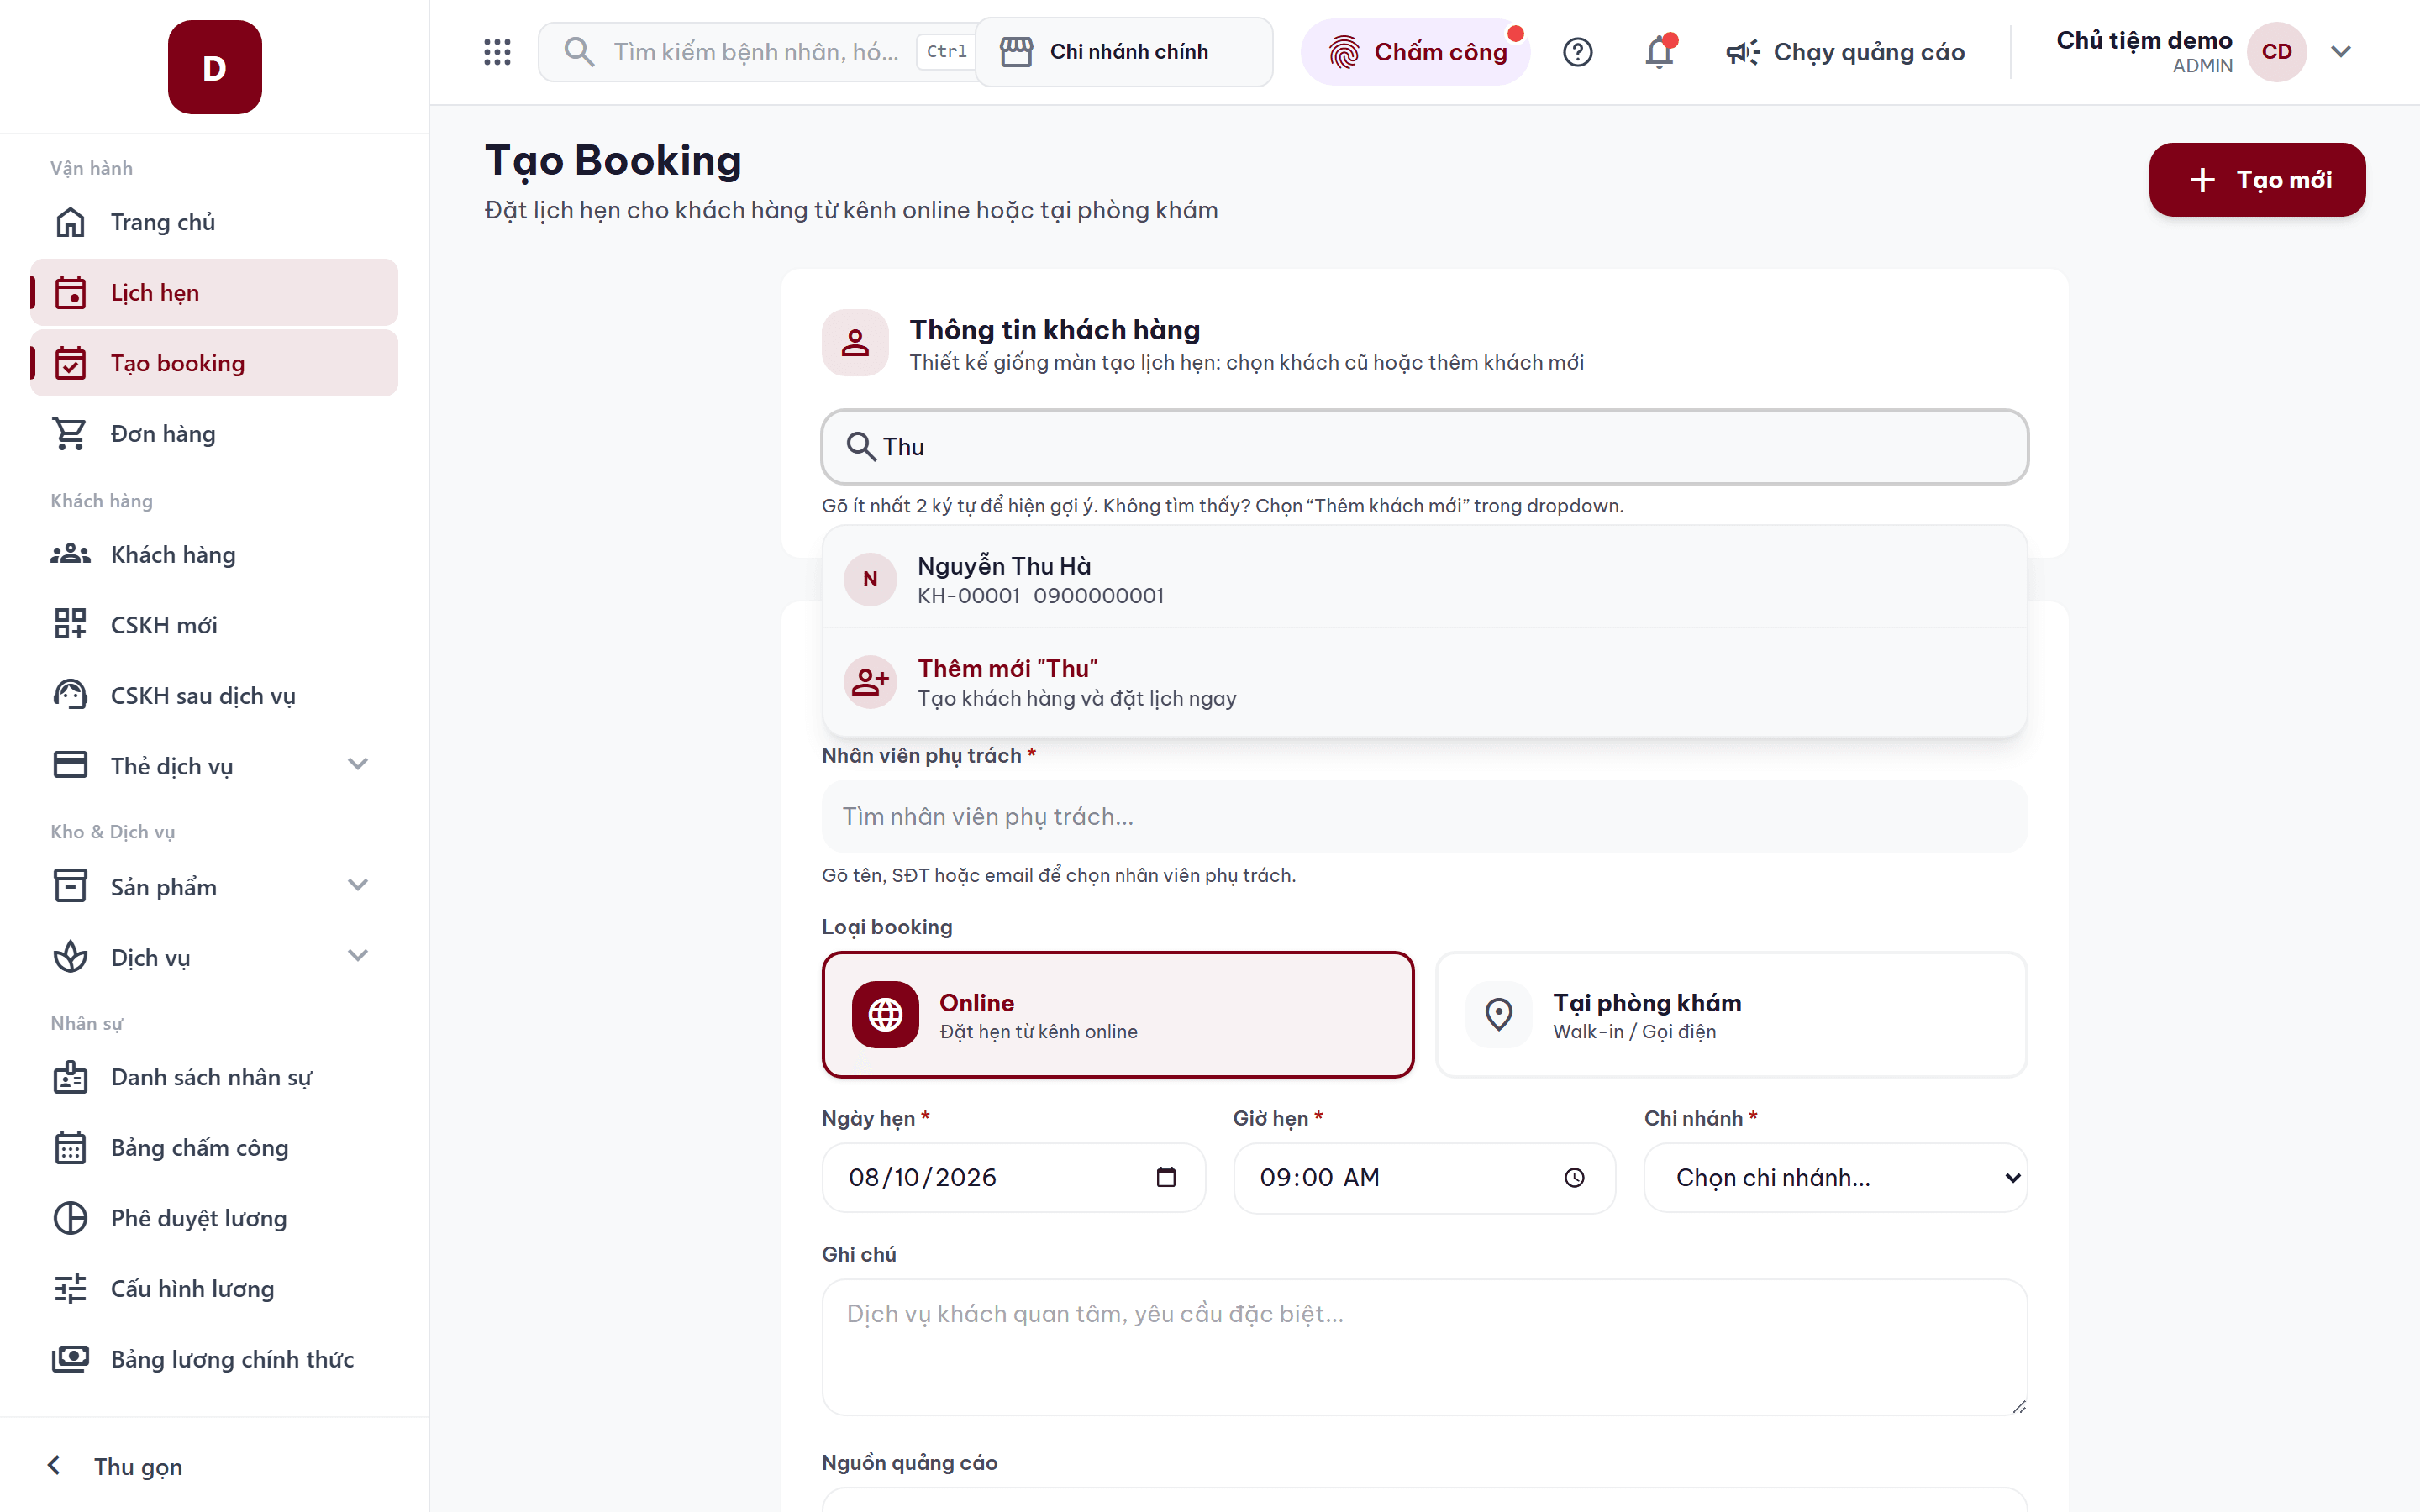Go to Trang chủ in sidebar
This screenshot has width=2420, height=1512.
[x=214, y=222]
